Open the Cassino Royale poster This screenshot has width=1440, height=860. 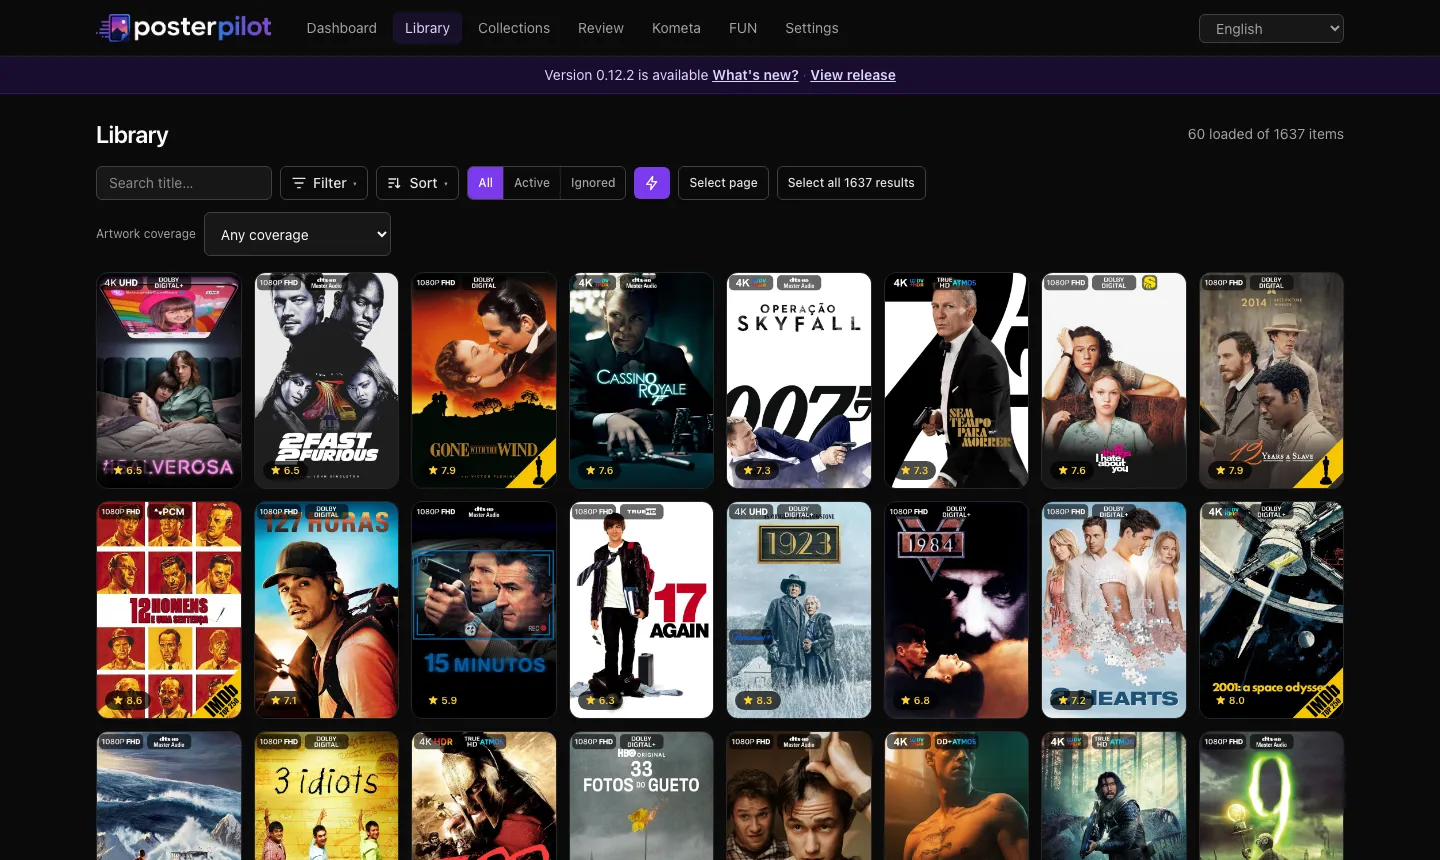[642, 380]
